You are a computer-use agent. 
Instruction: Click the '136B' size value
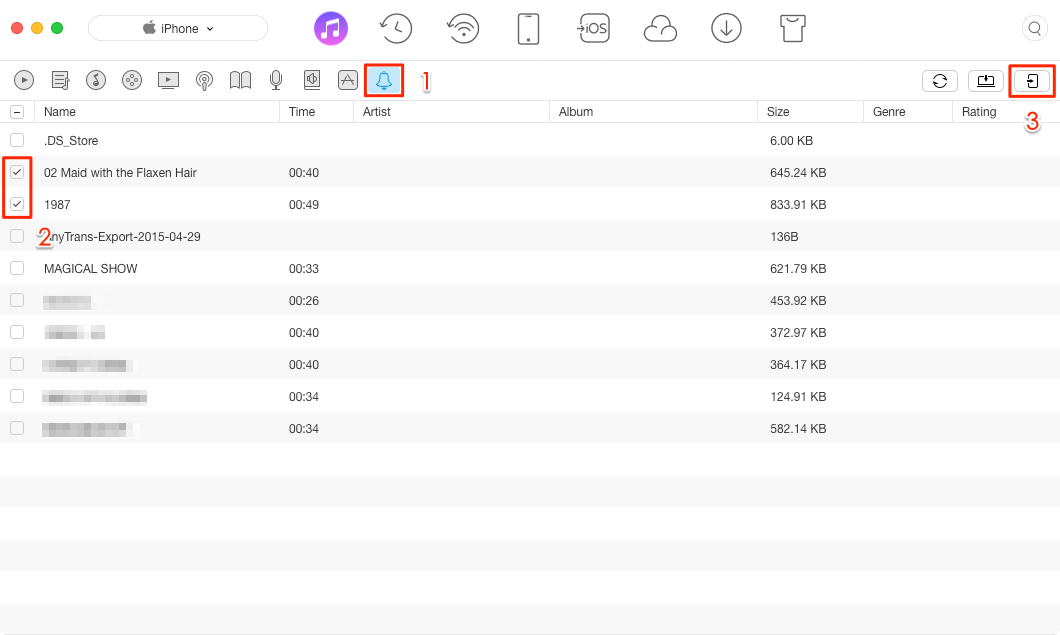pos(784,237)
